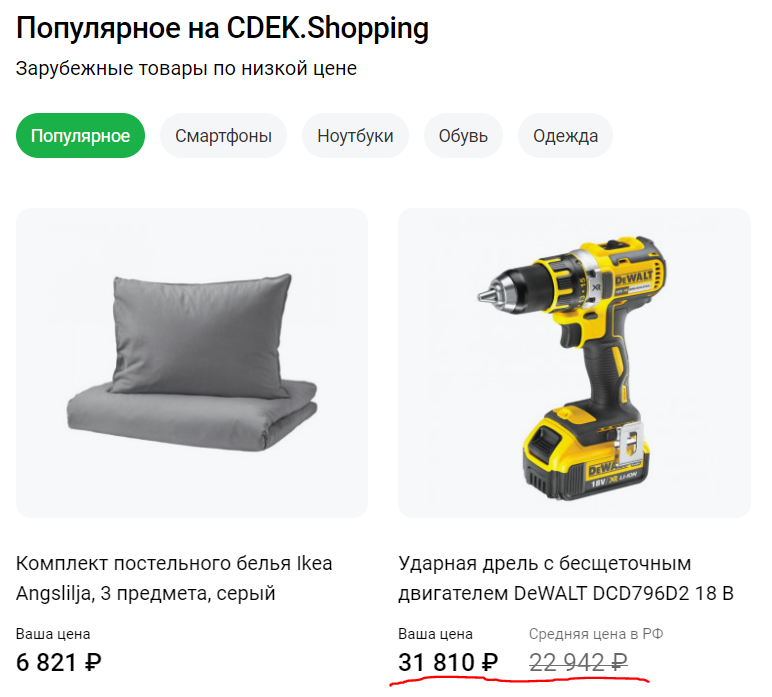Click the Ваша цена label under bedding
The height and width of the screenshot is (697, 772).
[x=53, y=634]
